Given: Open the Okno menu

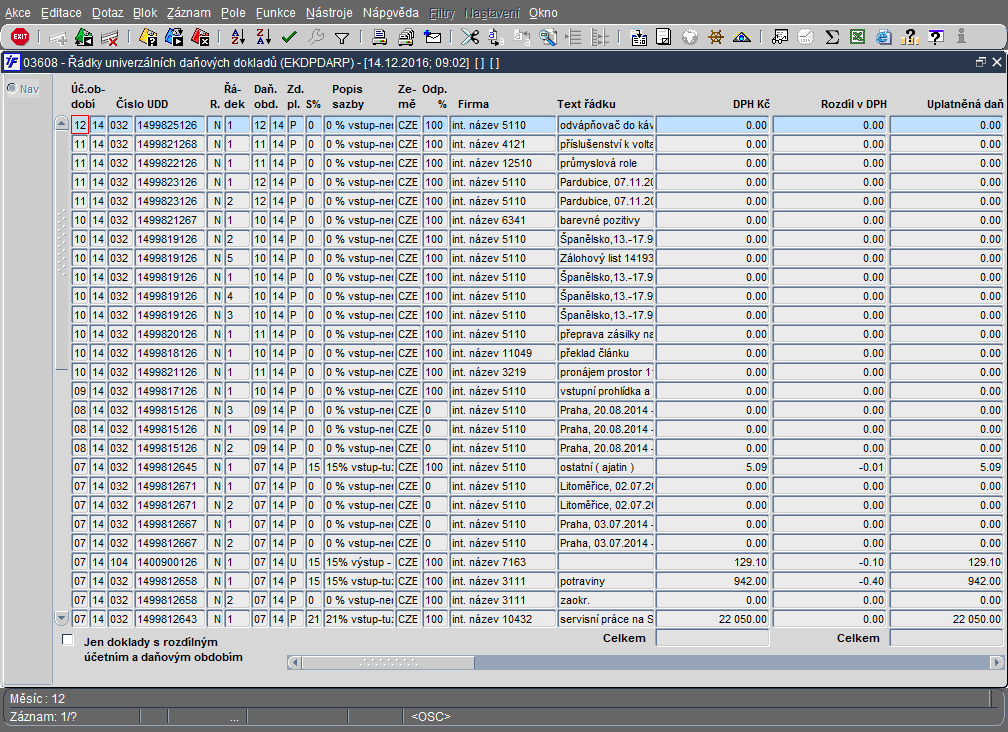Looking at the screenshot, I should click(x=543, y=13).
